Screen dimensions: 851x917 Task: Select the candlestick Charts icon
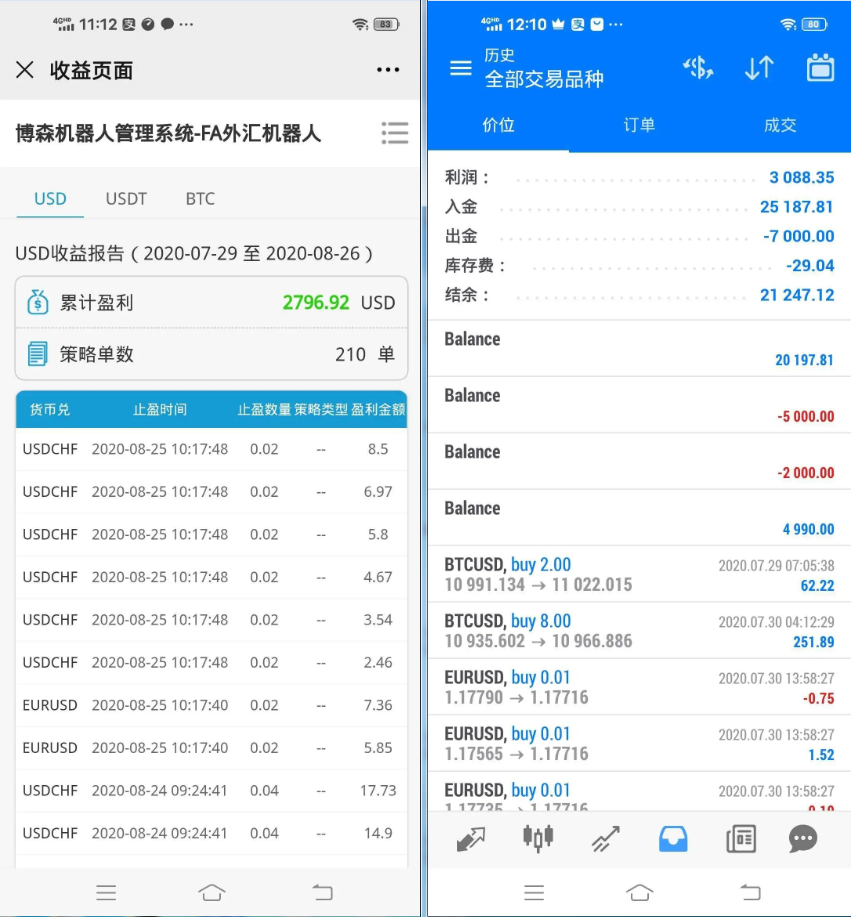[x=537, y=838]
